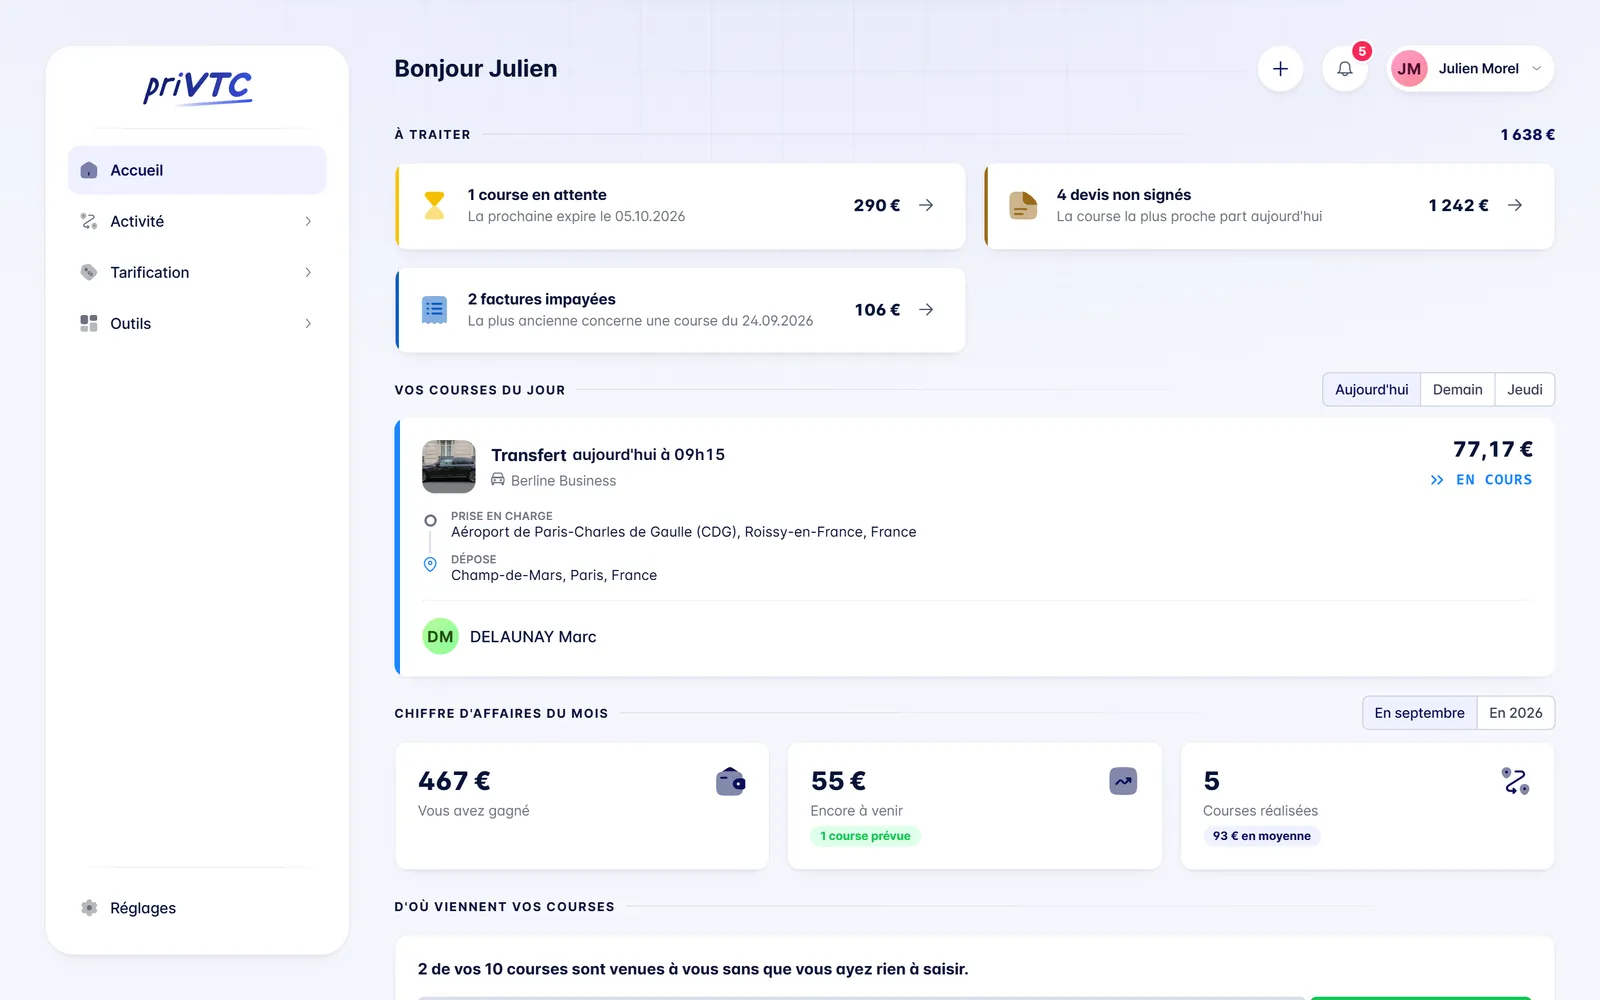
Task: Open the 1 course en attente card
Action: 680,206
